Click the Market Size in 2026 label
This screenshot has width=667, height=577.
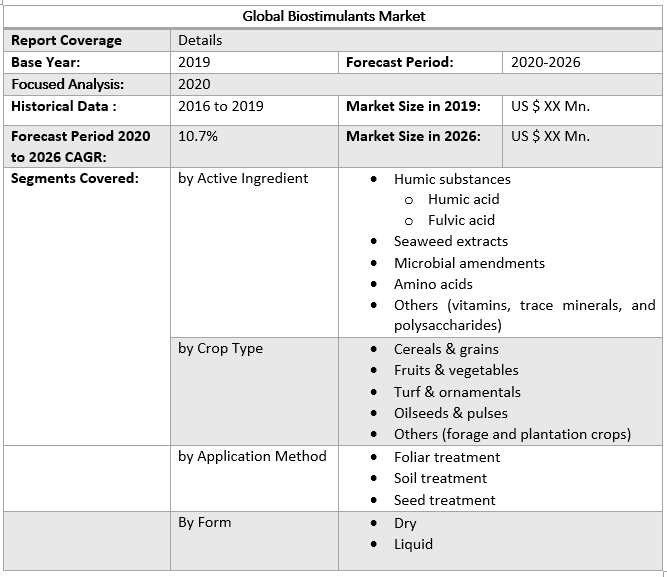click(x=413, y=136)
